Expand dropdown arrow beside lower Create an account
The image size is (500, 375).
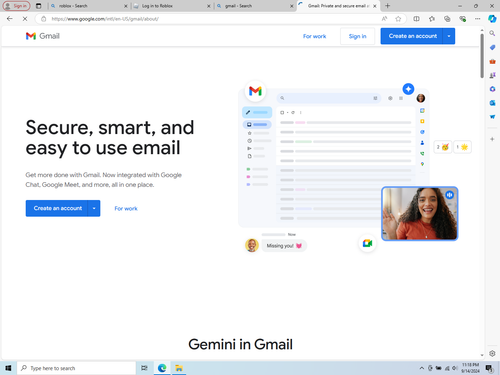coord(94,208)
